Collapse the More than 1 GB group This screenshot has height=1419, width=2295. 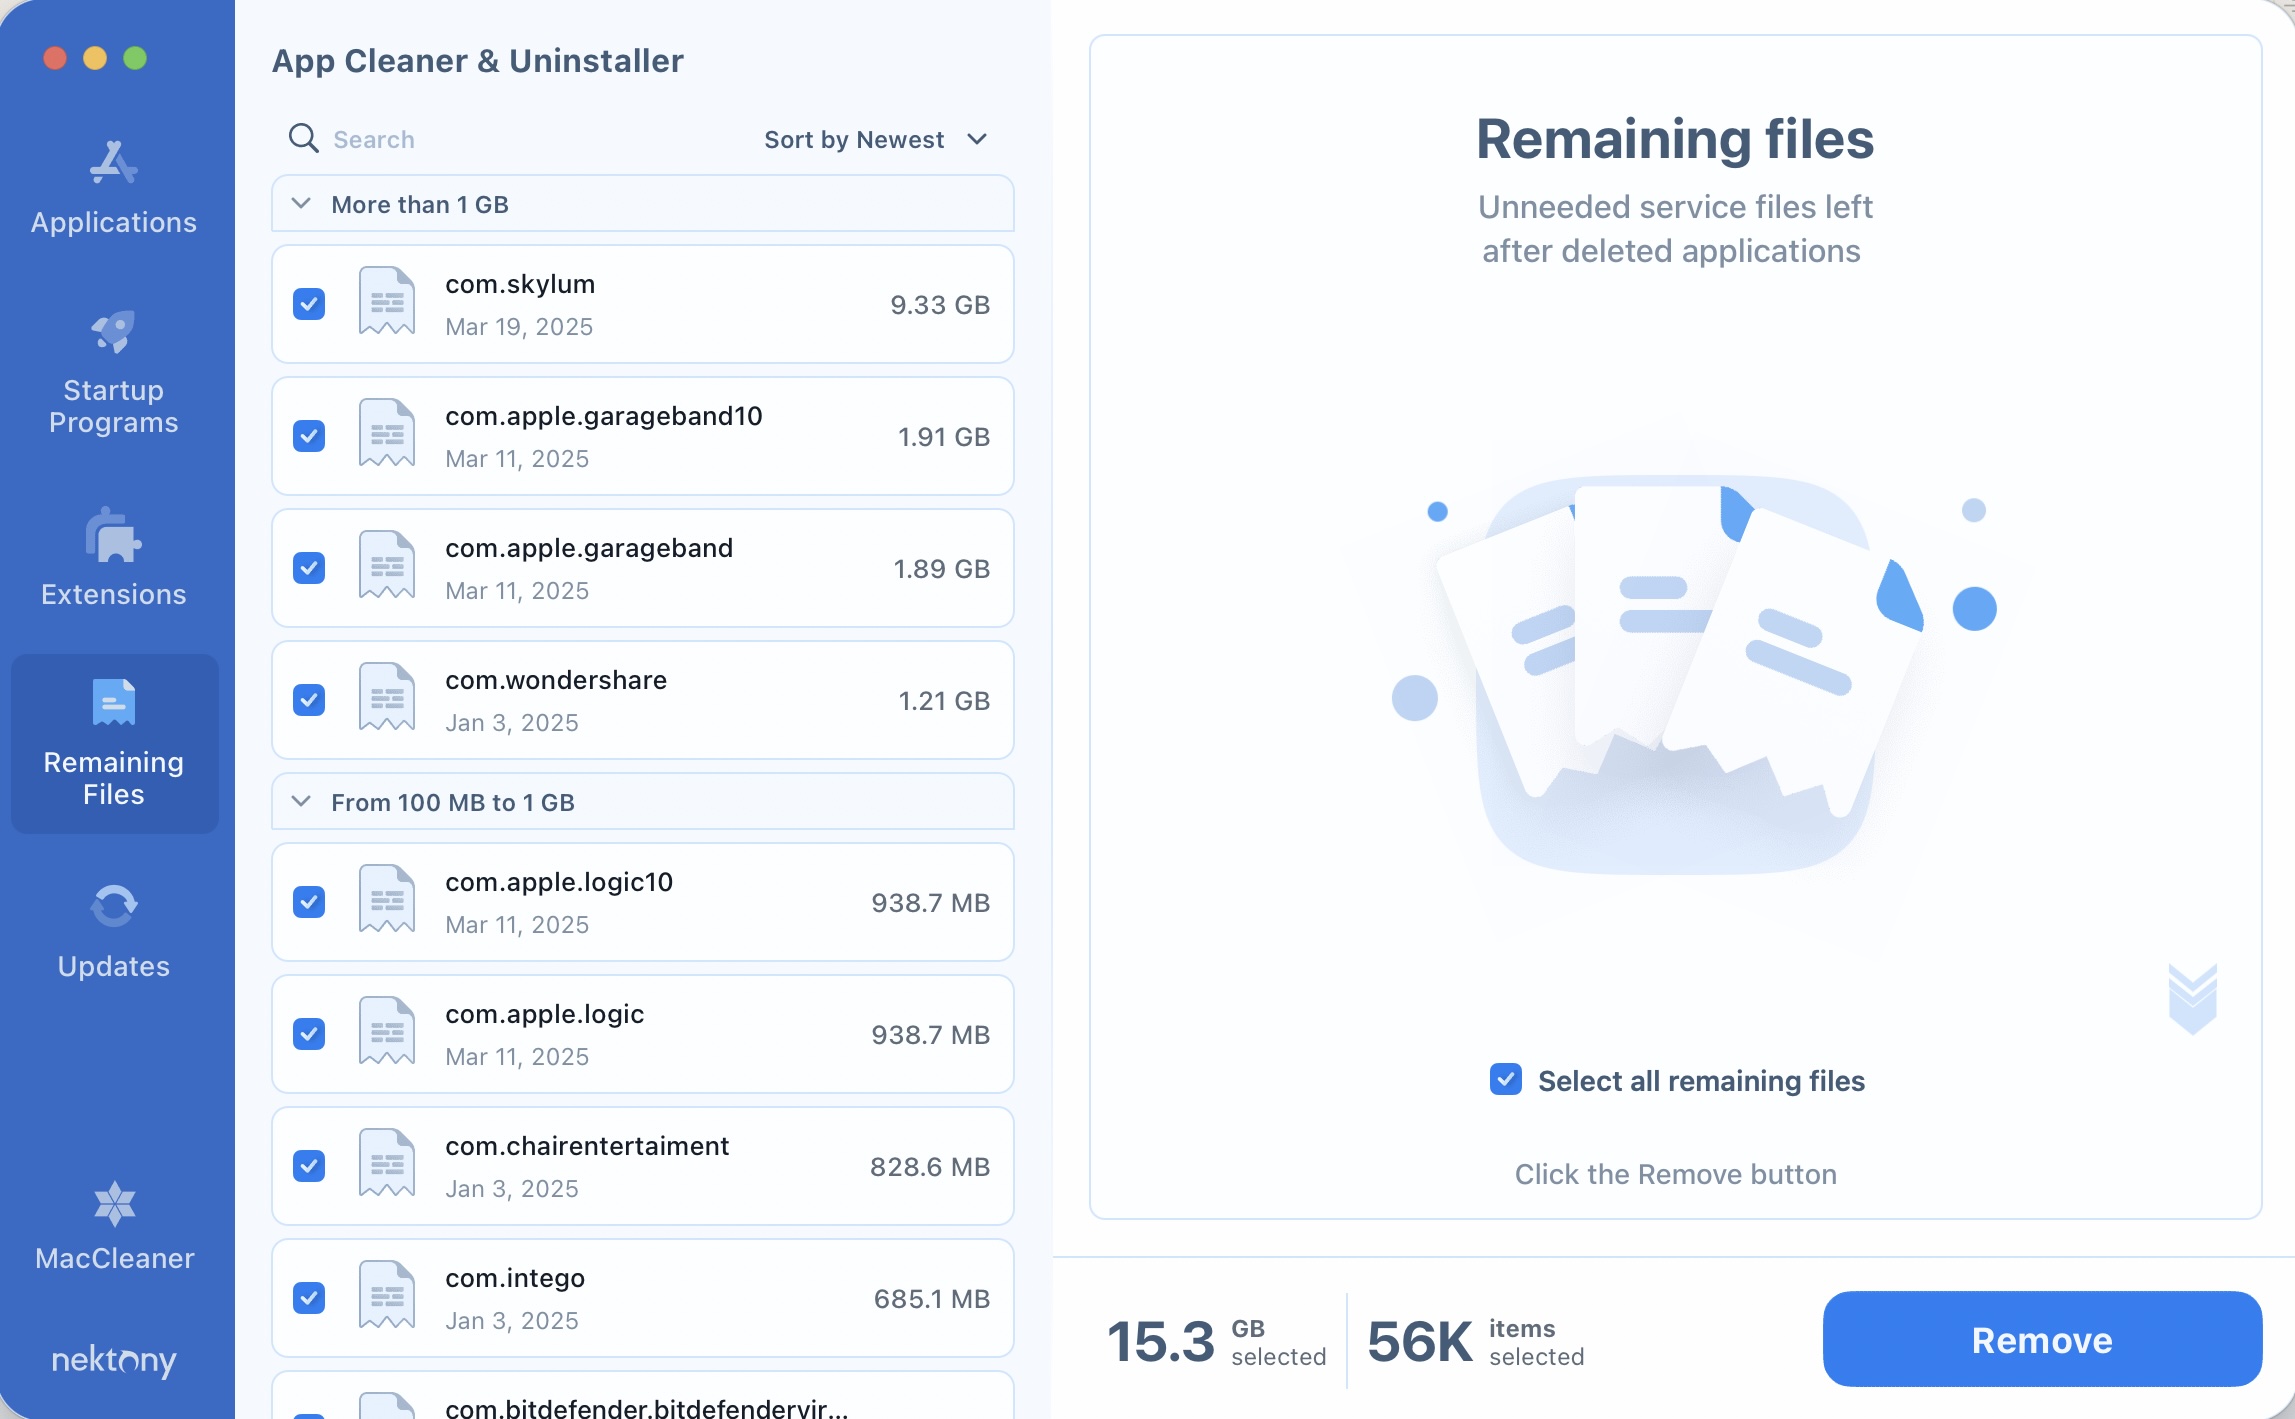point(300,203)
